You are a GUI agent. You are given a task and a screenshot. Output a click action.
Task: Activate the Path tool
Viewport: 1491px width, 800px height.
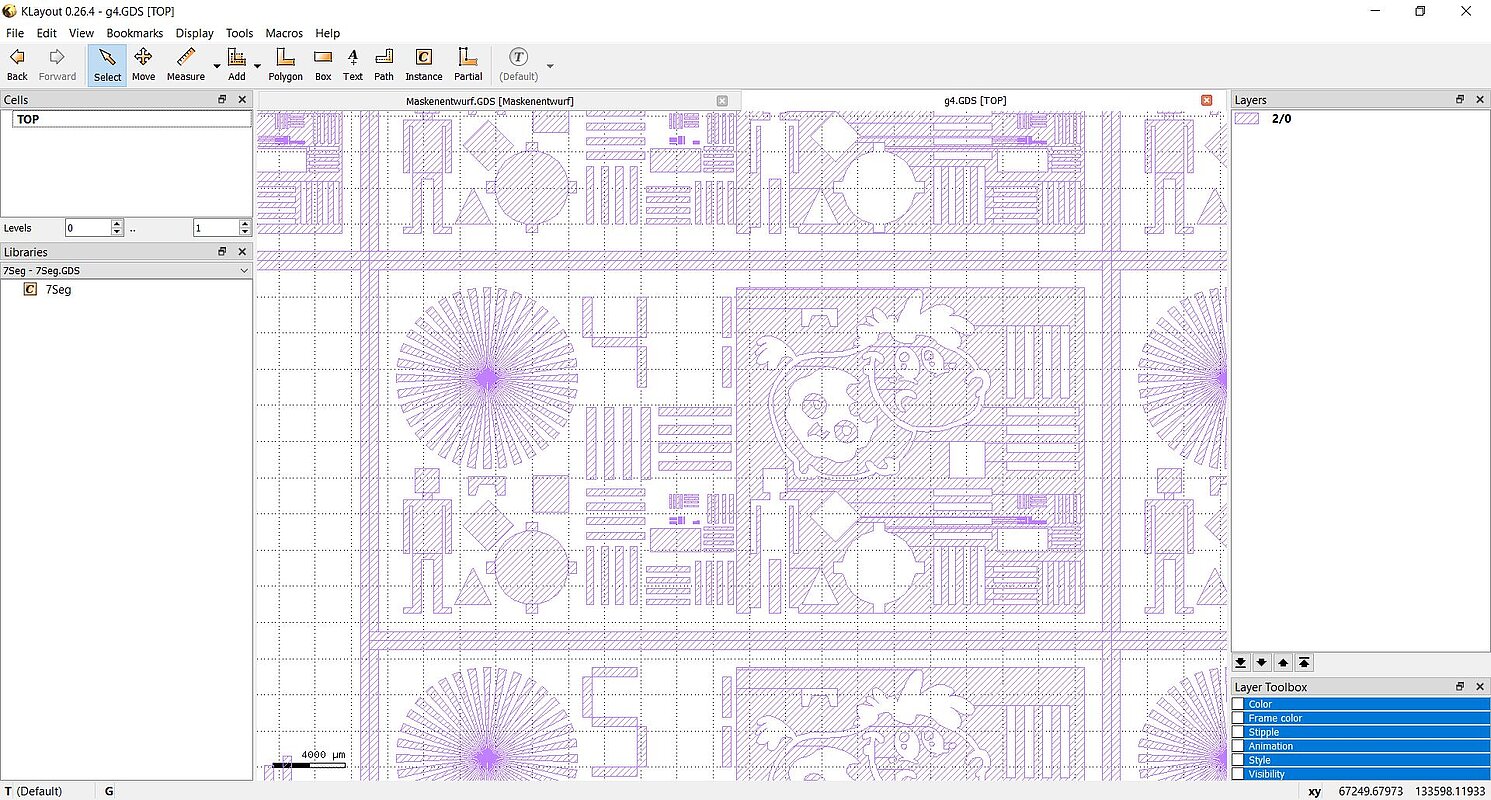(384, 65)
